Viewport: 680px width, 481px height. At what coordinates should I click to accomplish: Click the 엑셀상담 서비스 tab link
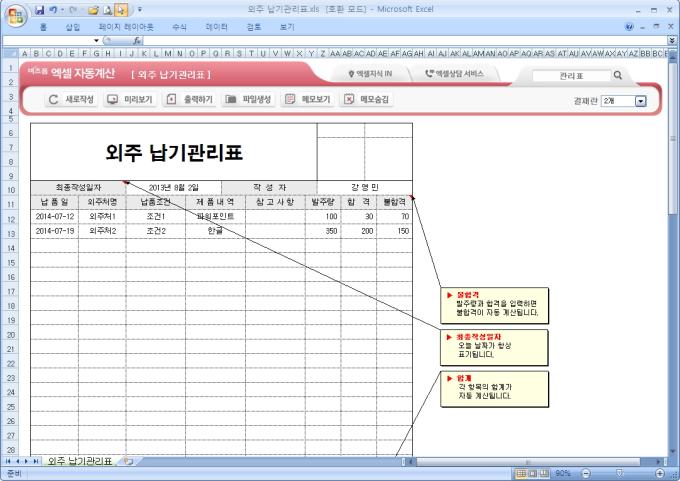coord(454,74)
